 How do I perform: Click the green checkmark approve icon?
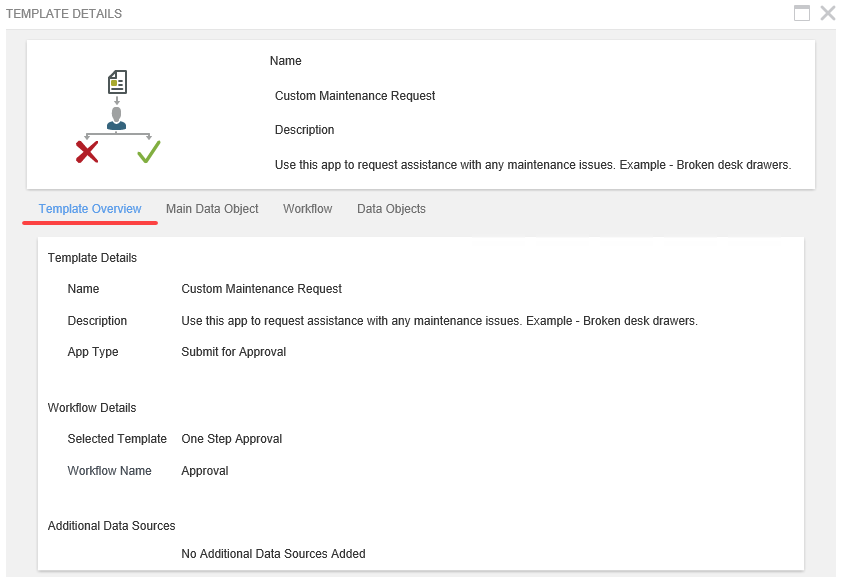pyautogui.click(x=149, y=152)
